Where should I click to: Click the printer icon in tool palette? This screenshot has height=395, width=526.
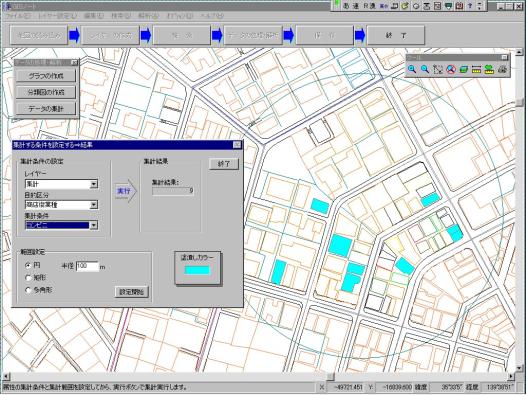click(x=502, y=69)
